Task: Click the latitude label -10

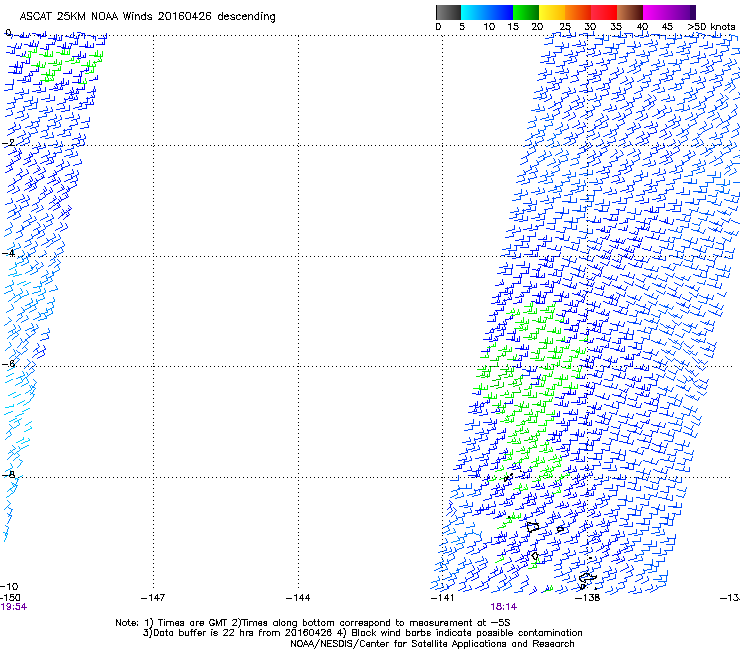Action: click(x=9, y=587)
